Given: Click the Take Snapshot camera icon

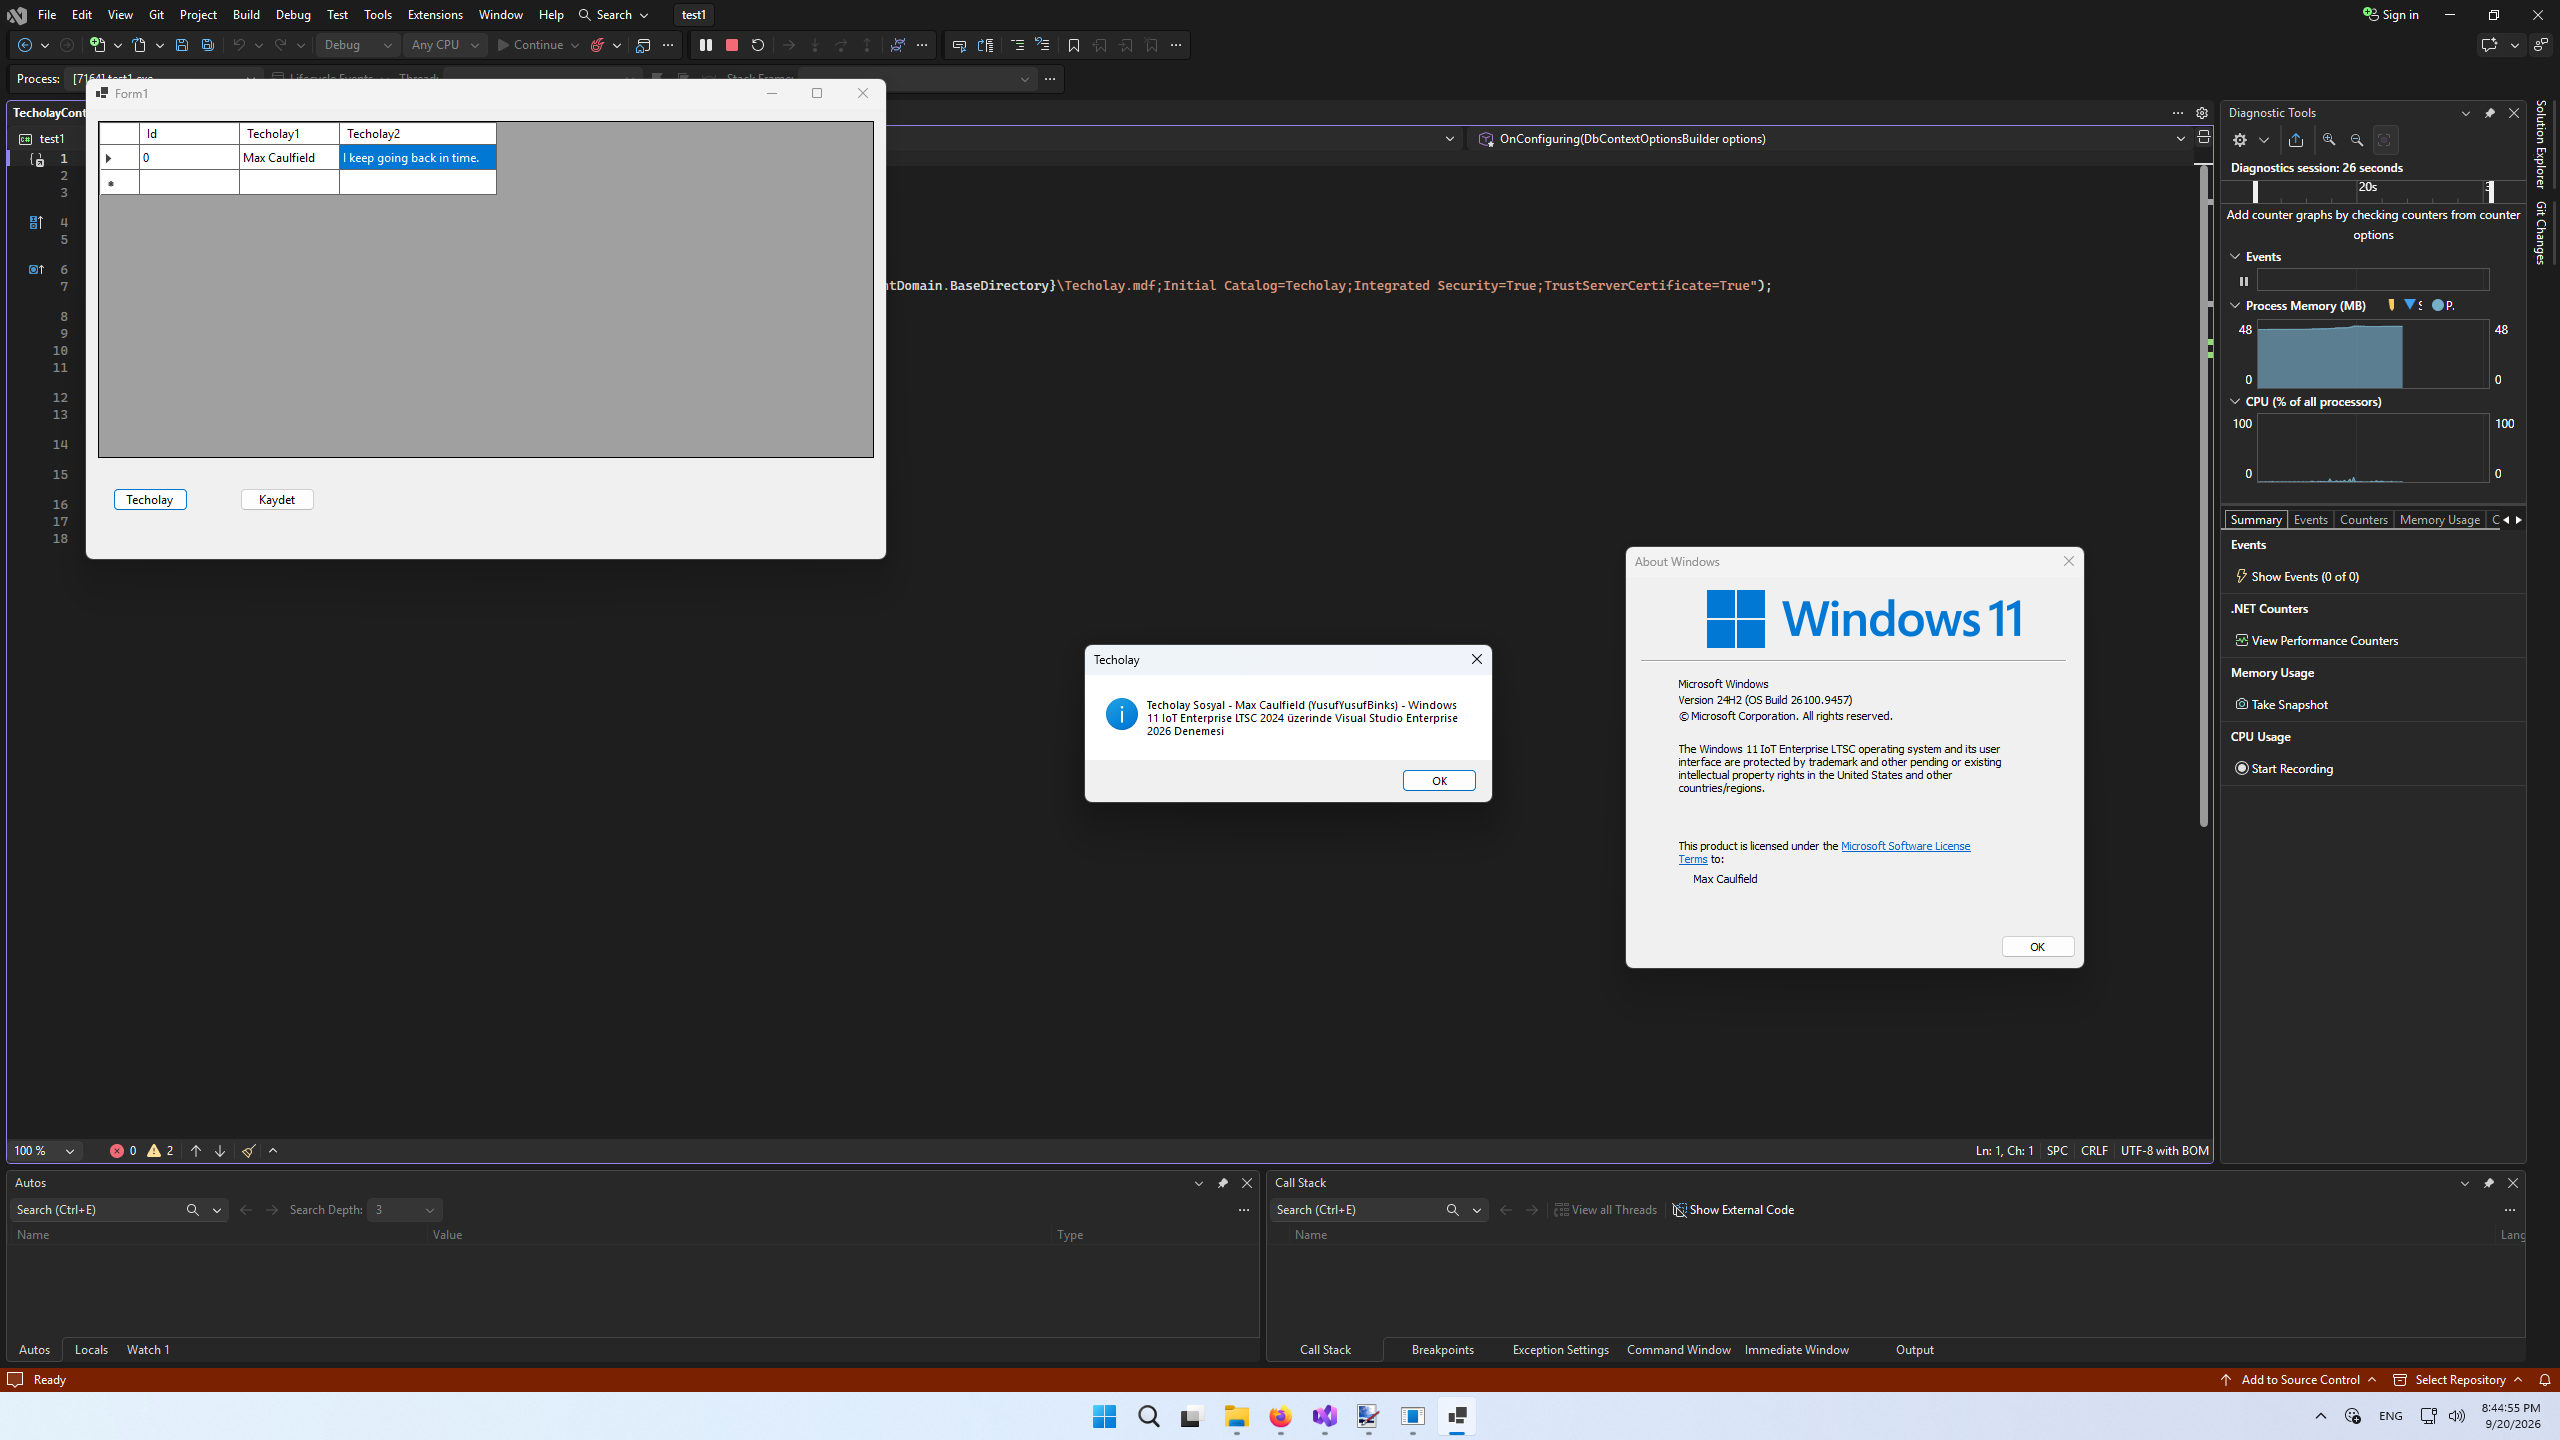Looking at the screenshot, I should pos(2241,704).
